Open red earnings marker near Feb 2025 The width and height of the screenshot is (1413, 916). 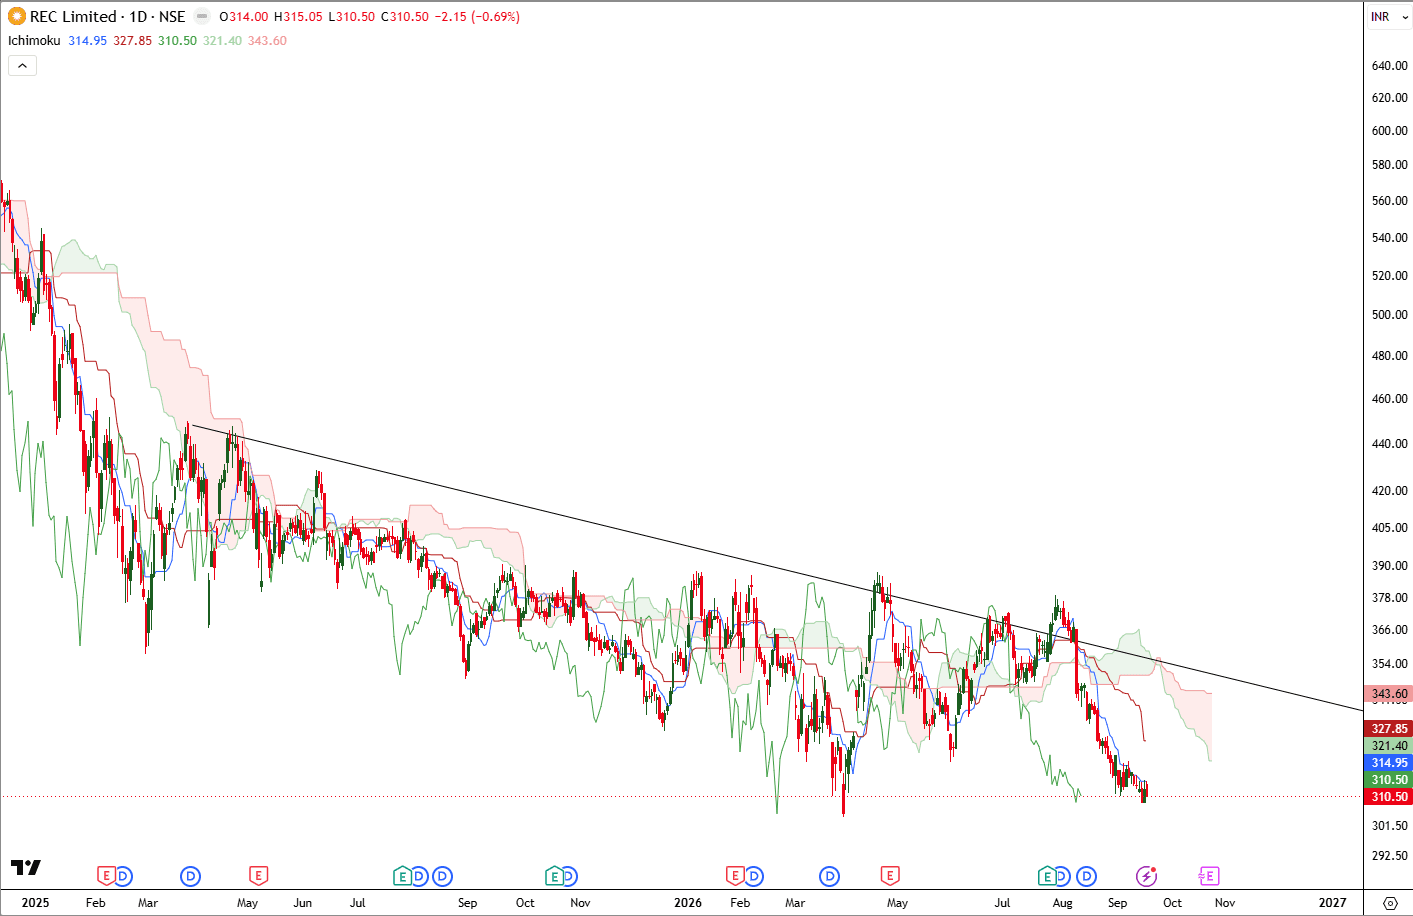(x=105, y=876)
